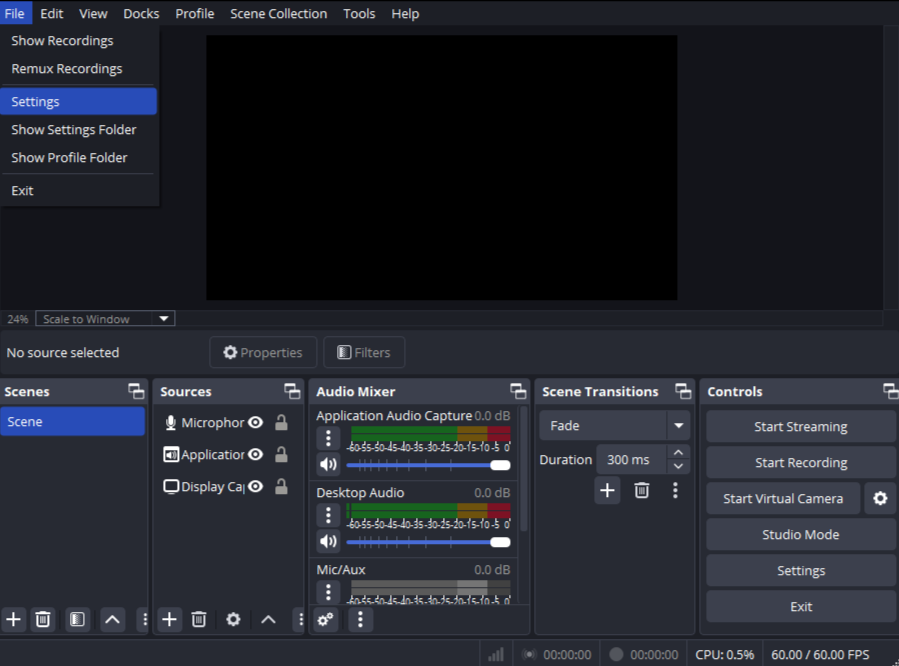The height and width of the screenshot is (666, 899).
Task: Pop out the Audio Mixer dock
Action: tap(518, 391)
